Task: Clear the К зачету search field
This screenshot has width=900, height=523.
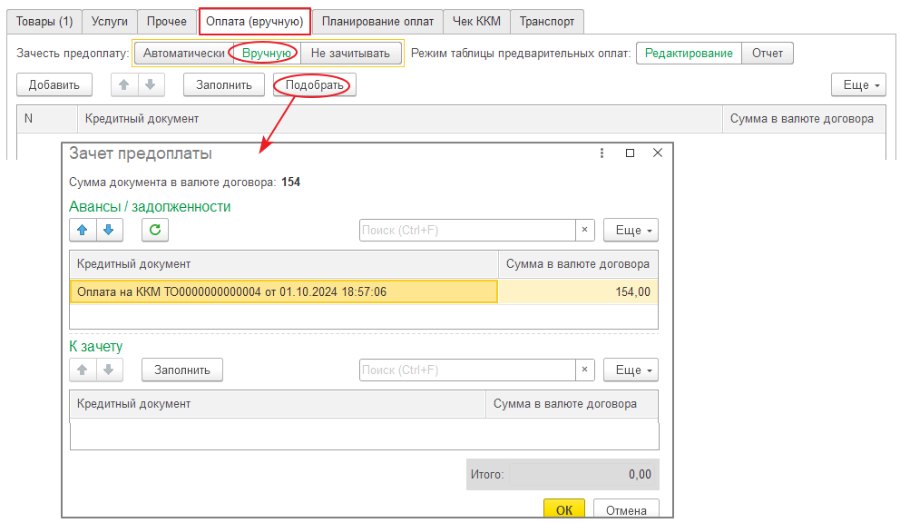Action: coord(585,370)
